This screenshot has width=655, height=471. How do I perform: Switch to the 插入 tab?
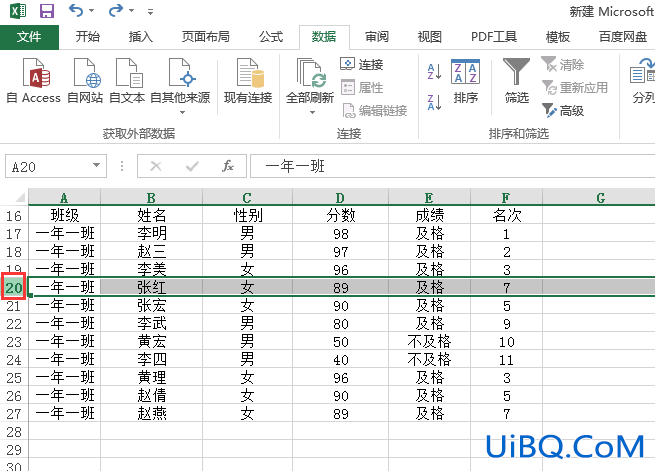click(x=141, y=37)
